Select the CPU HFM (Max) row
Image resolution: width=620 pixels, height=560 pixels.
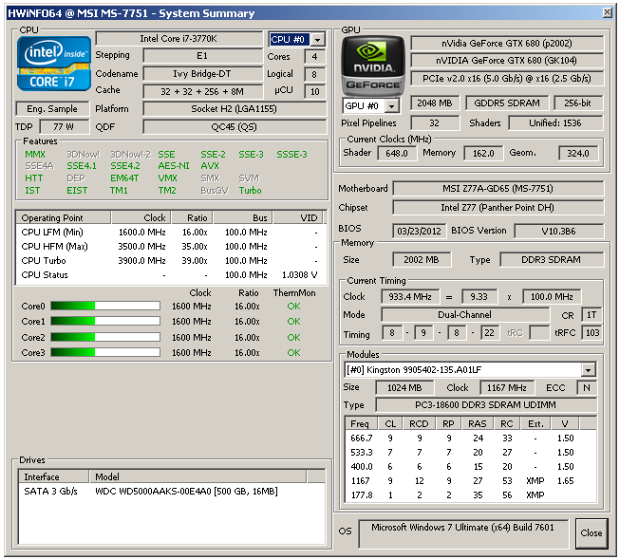[x=171, y=246]
